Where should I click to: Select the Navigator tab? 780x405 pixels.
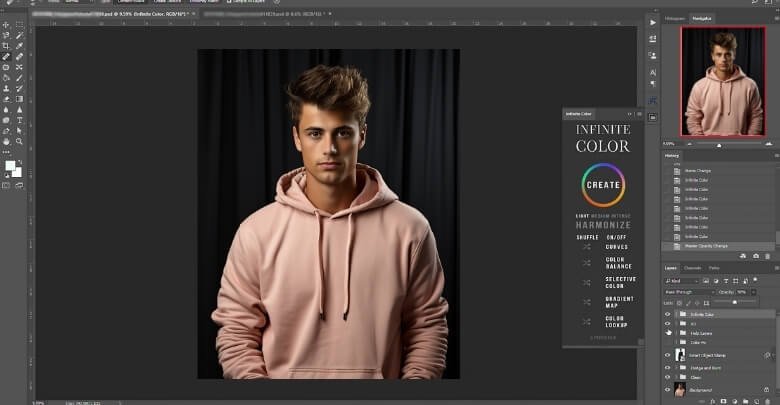[x=702, y=18]
